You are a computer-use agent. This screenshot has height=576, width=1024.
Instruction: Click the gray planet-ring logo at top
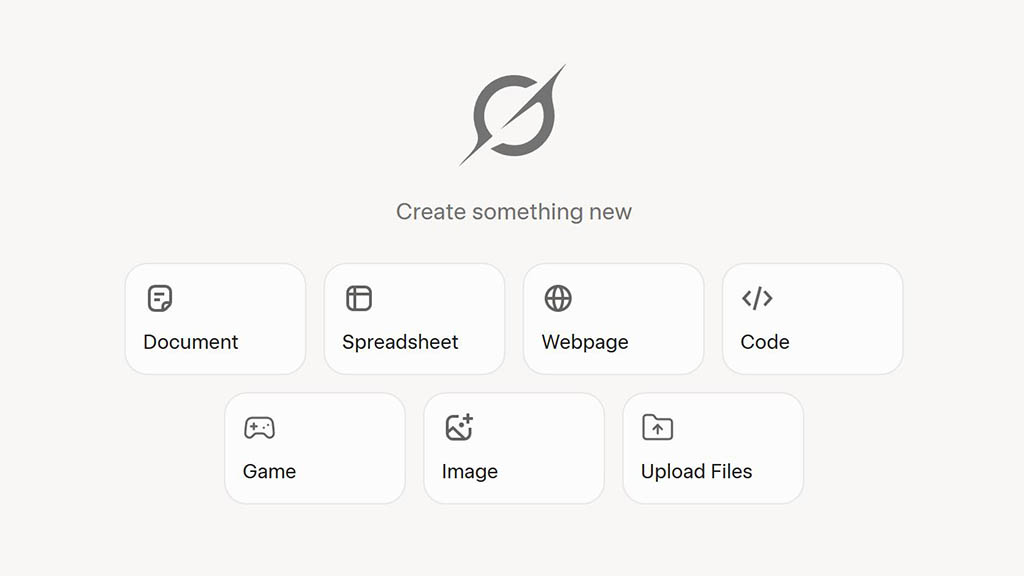coord(513,115)
